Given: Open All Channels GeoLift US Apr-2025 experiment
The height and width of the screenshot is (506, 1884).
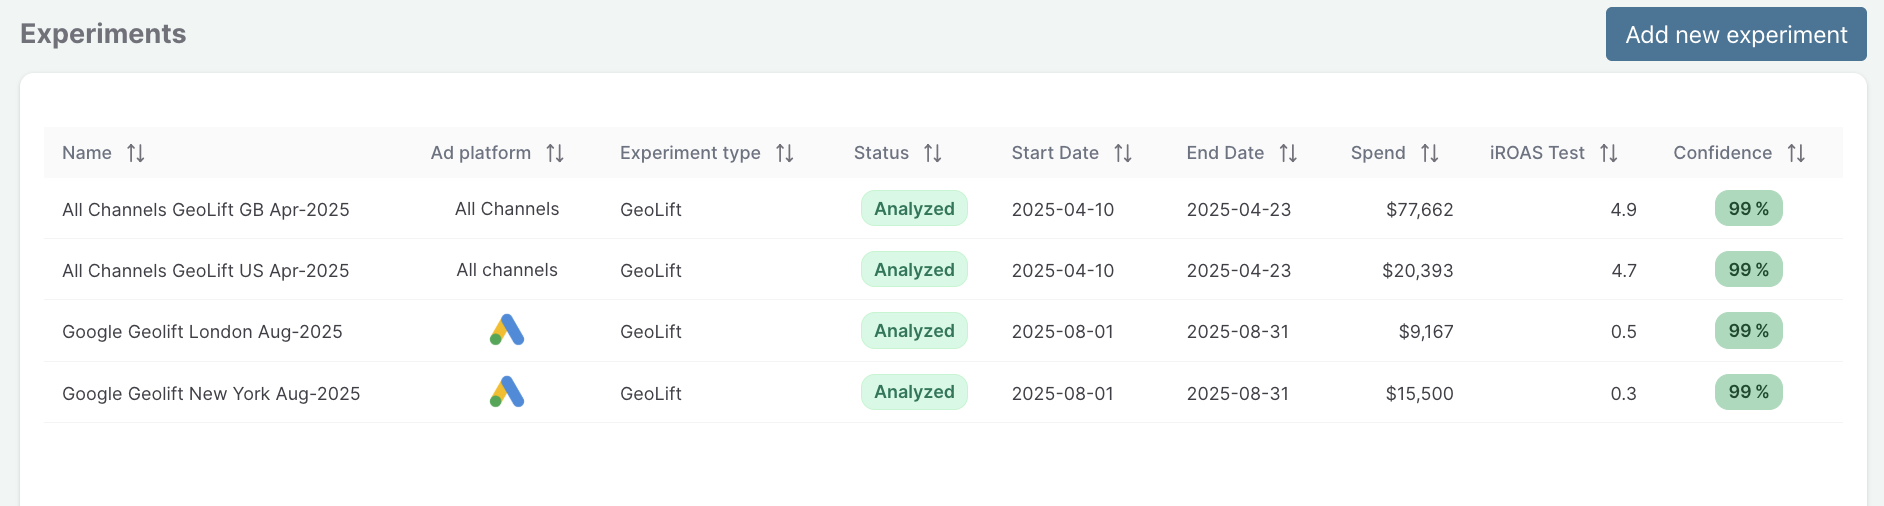Looking at the screenshot, I should tap(206, 270).
